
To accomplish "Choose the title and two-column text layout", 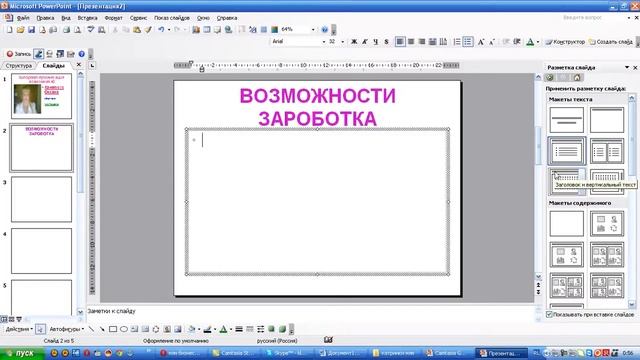I will point(607,151).
